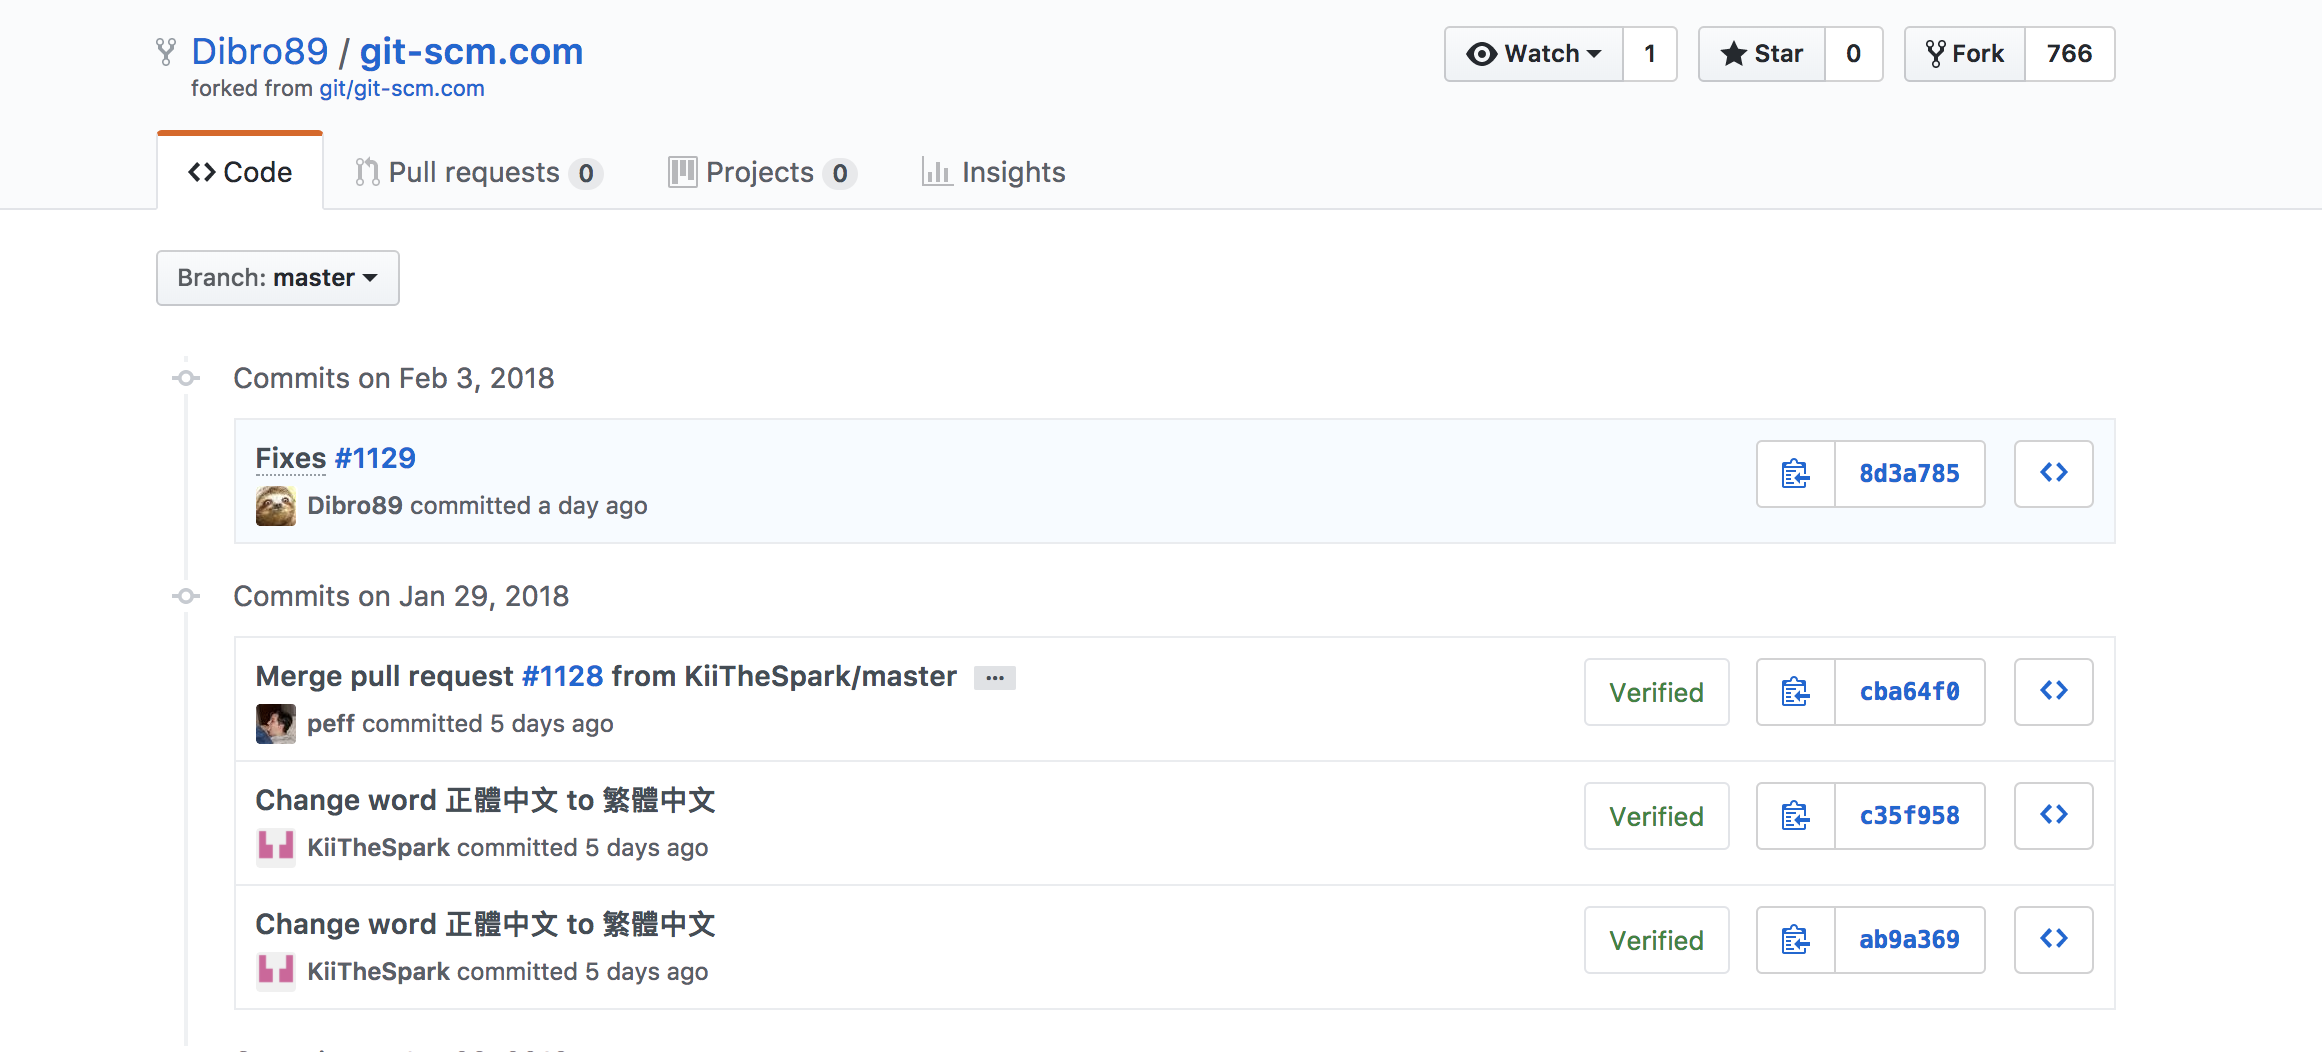Screen dimensions: 2322x1052
Task: Click peff's avatar image
Action: pos(276,724)
